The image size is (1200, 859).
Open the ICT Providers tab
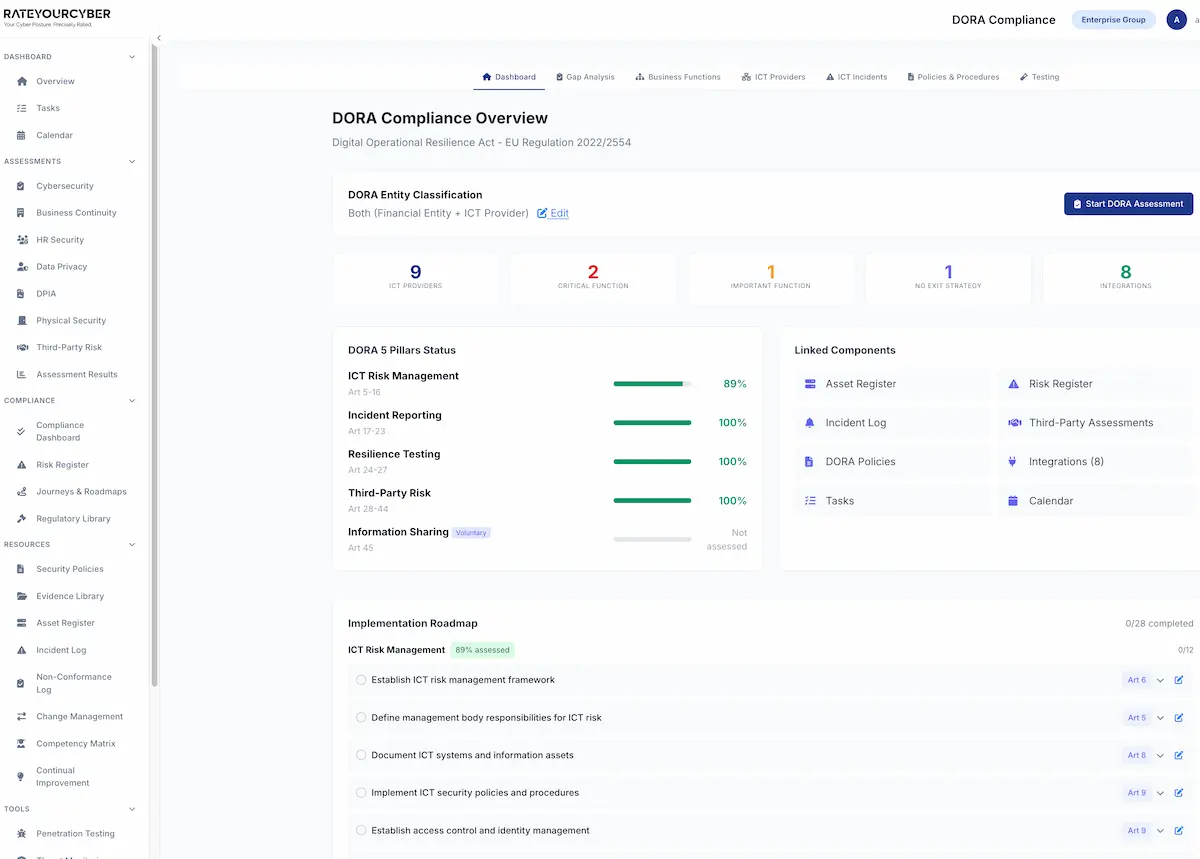click(x=773, y=76)
